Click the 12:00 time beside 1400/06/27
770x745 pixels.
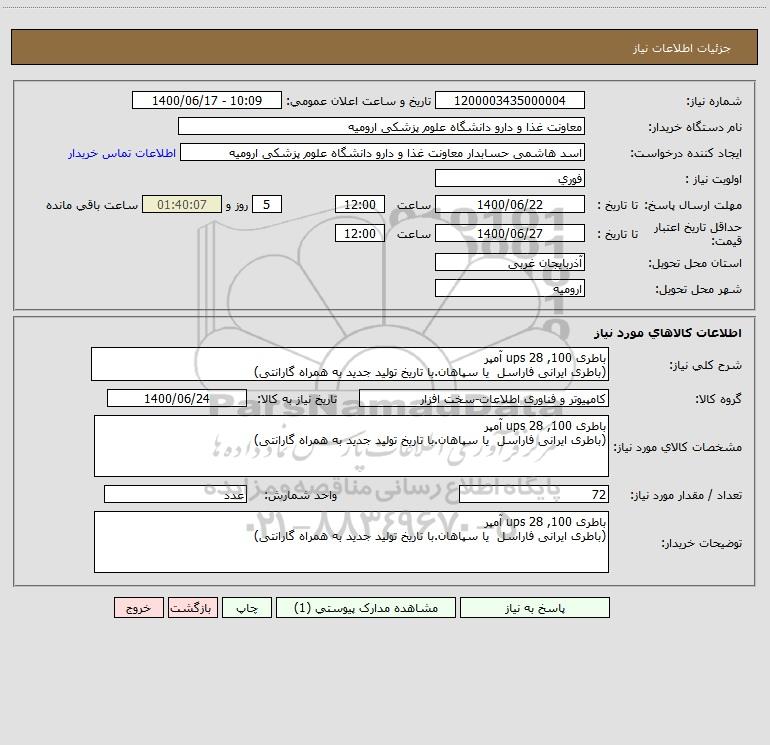click(x=359, y=233)
